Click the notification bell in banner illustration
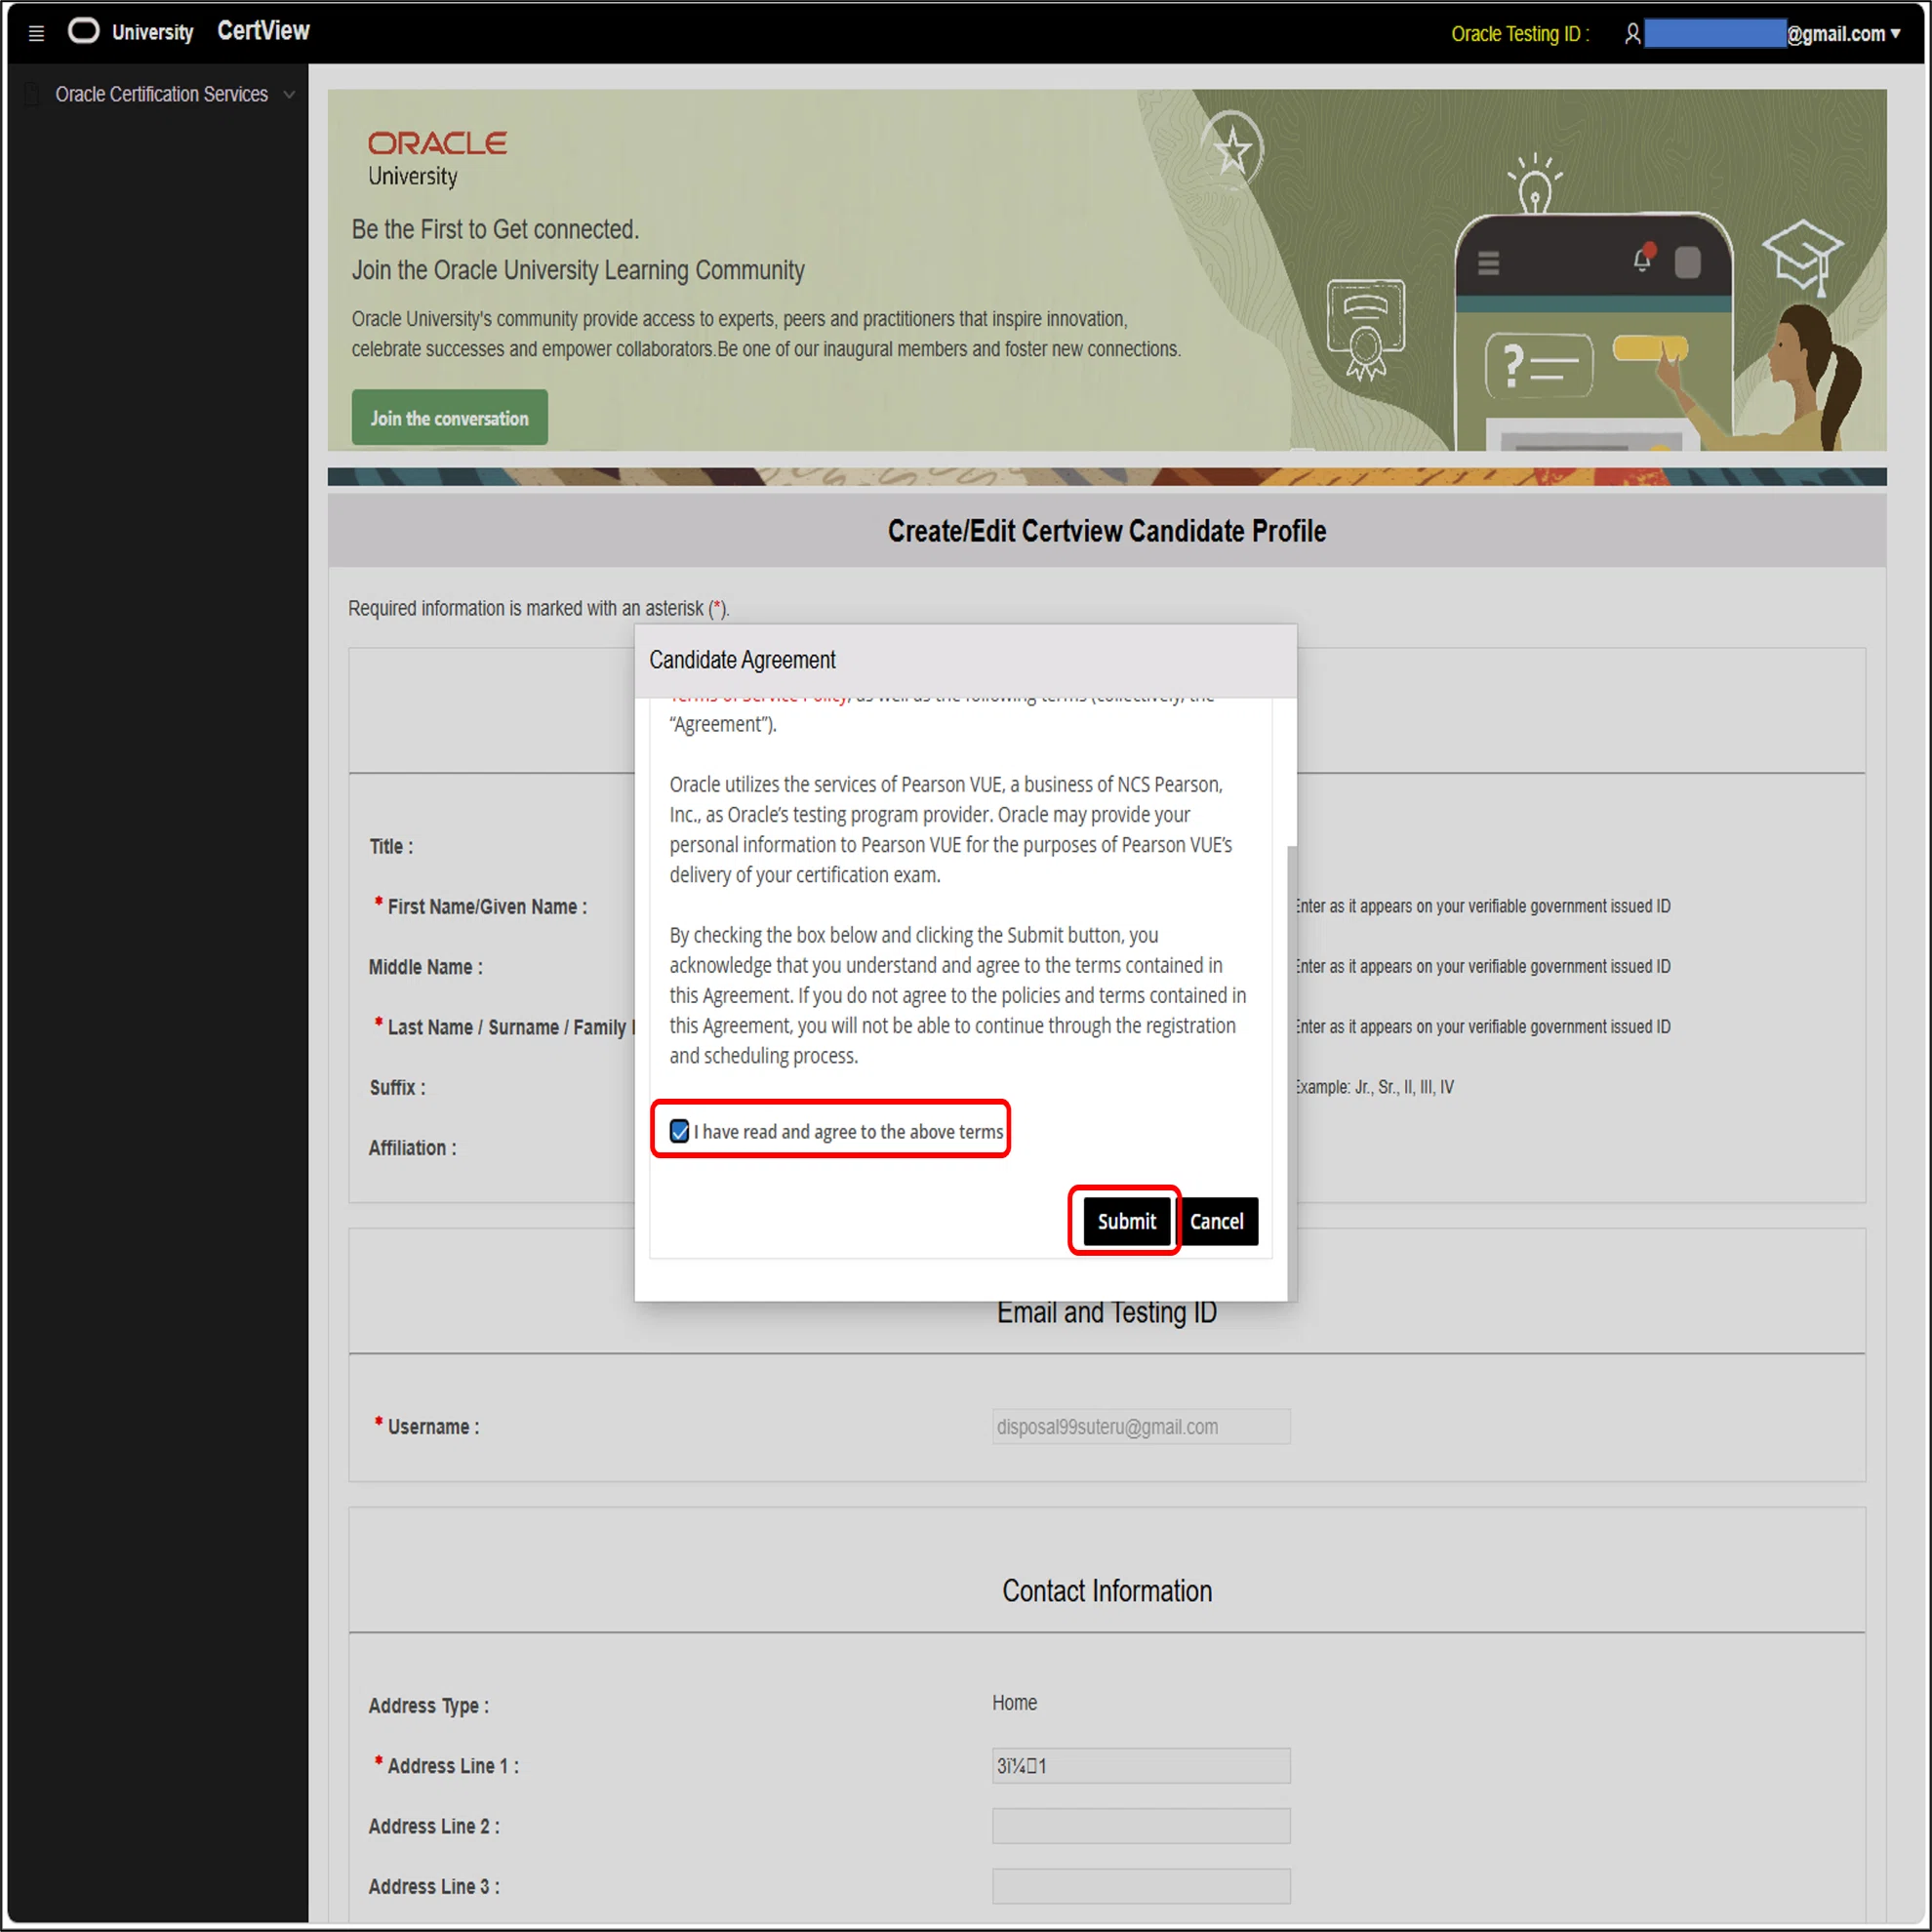Viewport: 1932px width, 1932px height. pyautogui.click(x=1643, y=258)
